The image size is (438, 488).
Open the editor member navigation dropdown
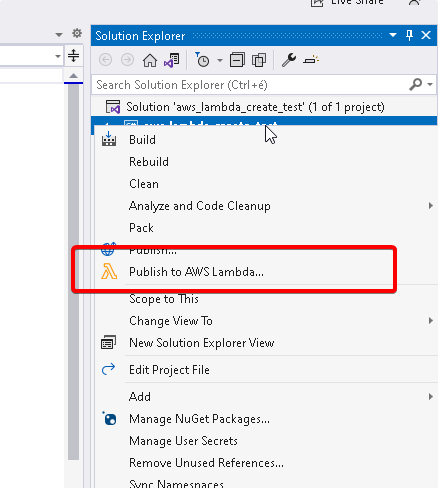58,56
